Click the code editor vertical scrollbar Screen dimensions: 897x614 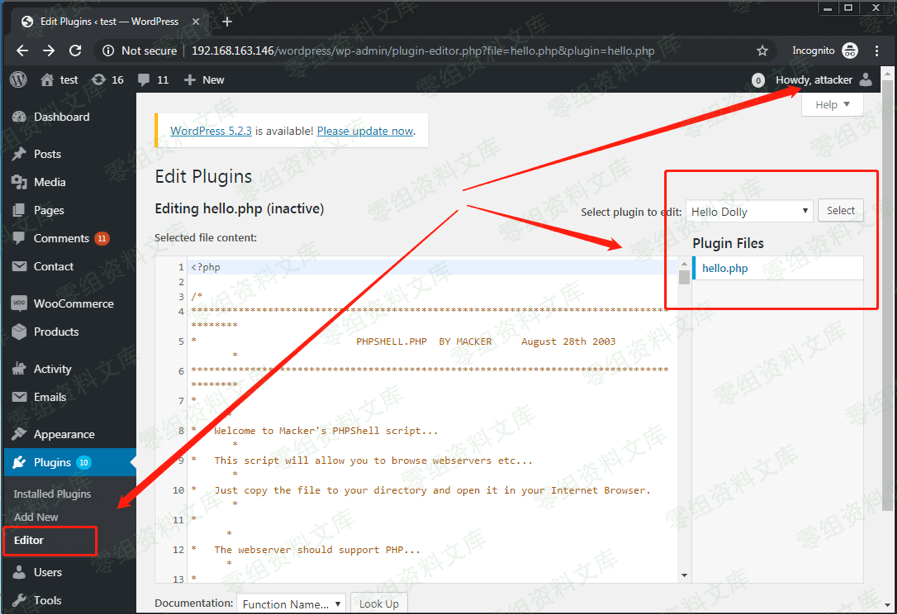[x=685, y=420]
